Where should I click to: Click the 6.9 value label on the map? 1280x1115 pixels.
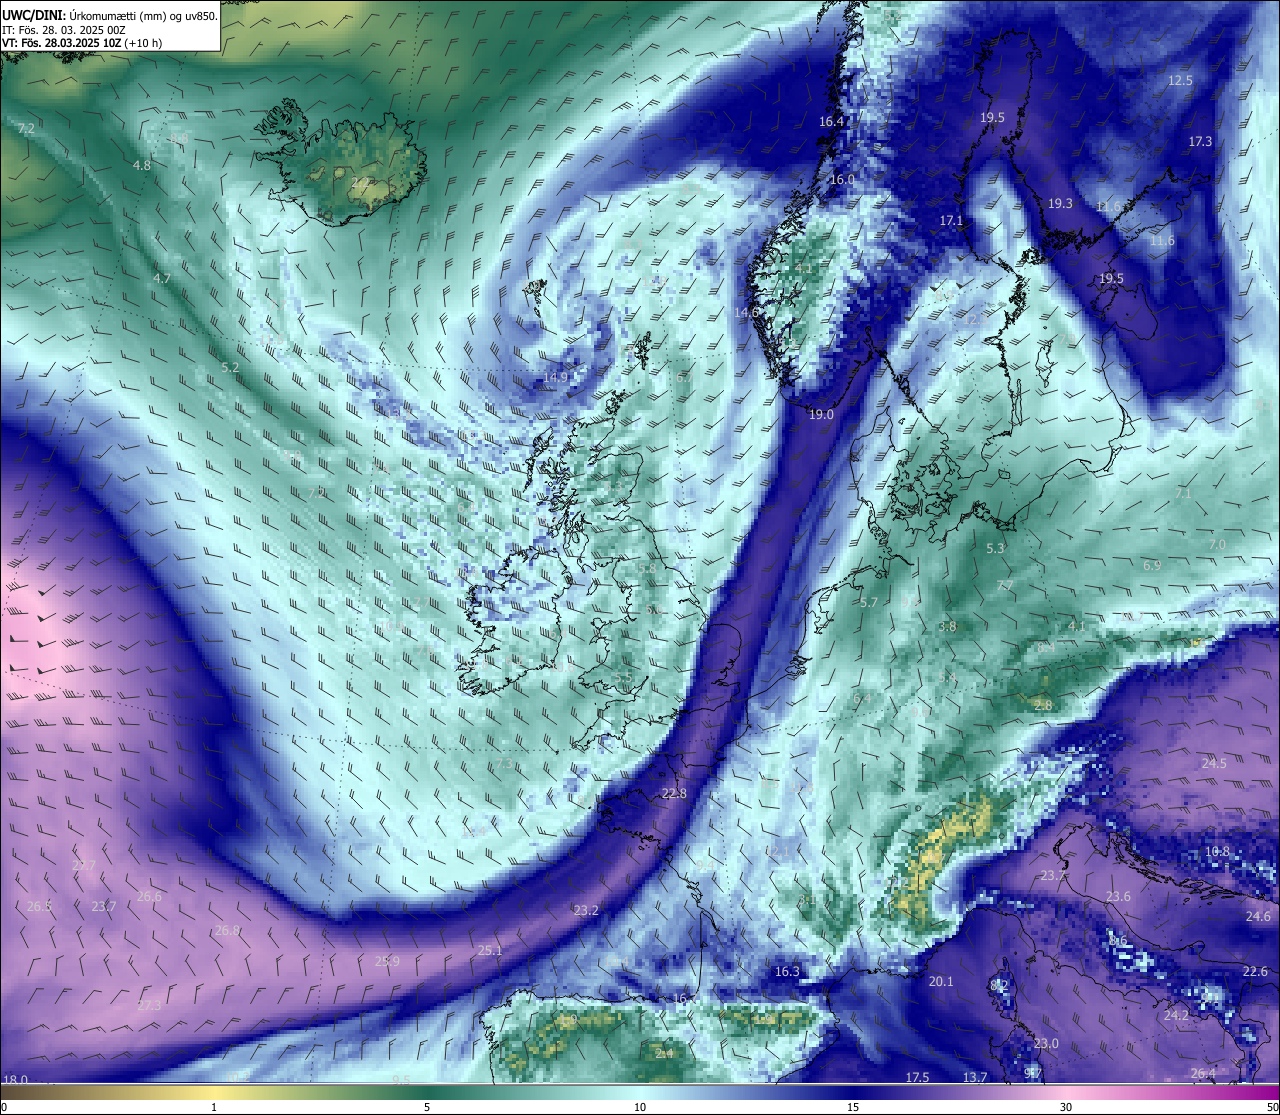tap(1152, 566)
